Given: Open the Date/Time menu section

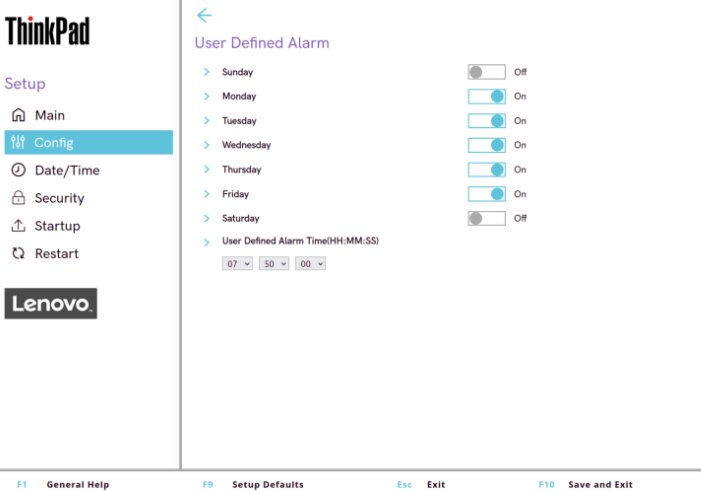Looking at the screenshot, I should point(89,170).
